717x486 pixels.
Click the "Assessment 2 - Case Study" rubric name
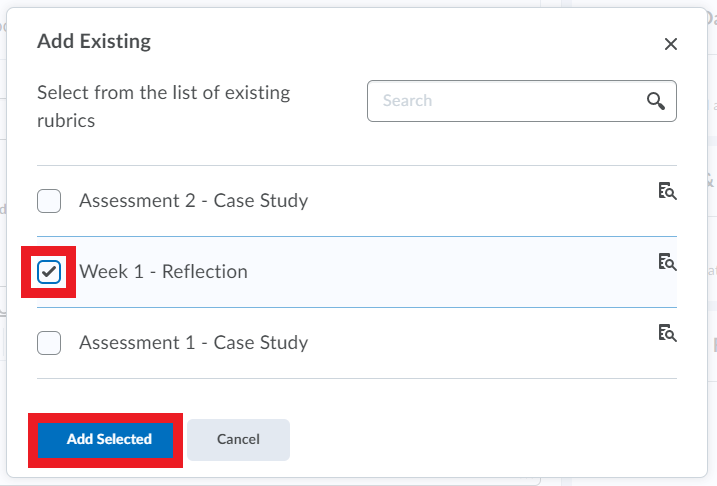(x=193, y=201)
